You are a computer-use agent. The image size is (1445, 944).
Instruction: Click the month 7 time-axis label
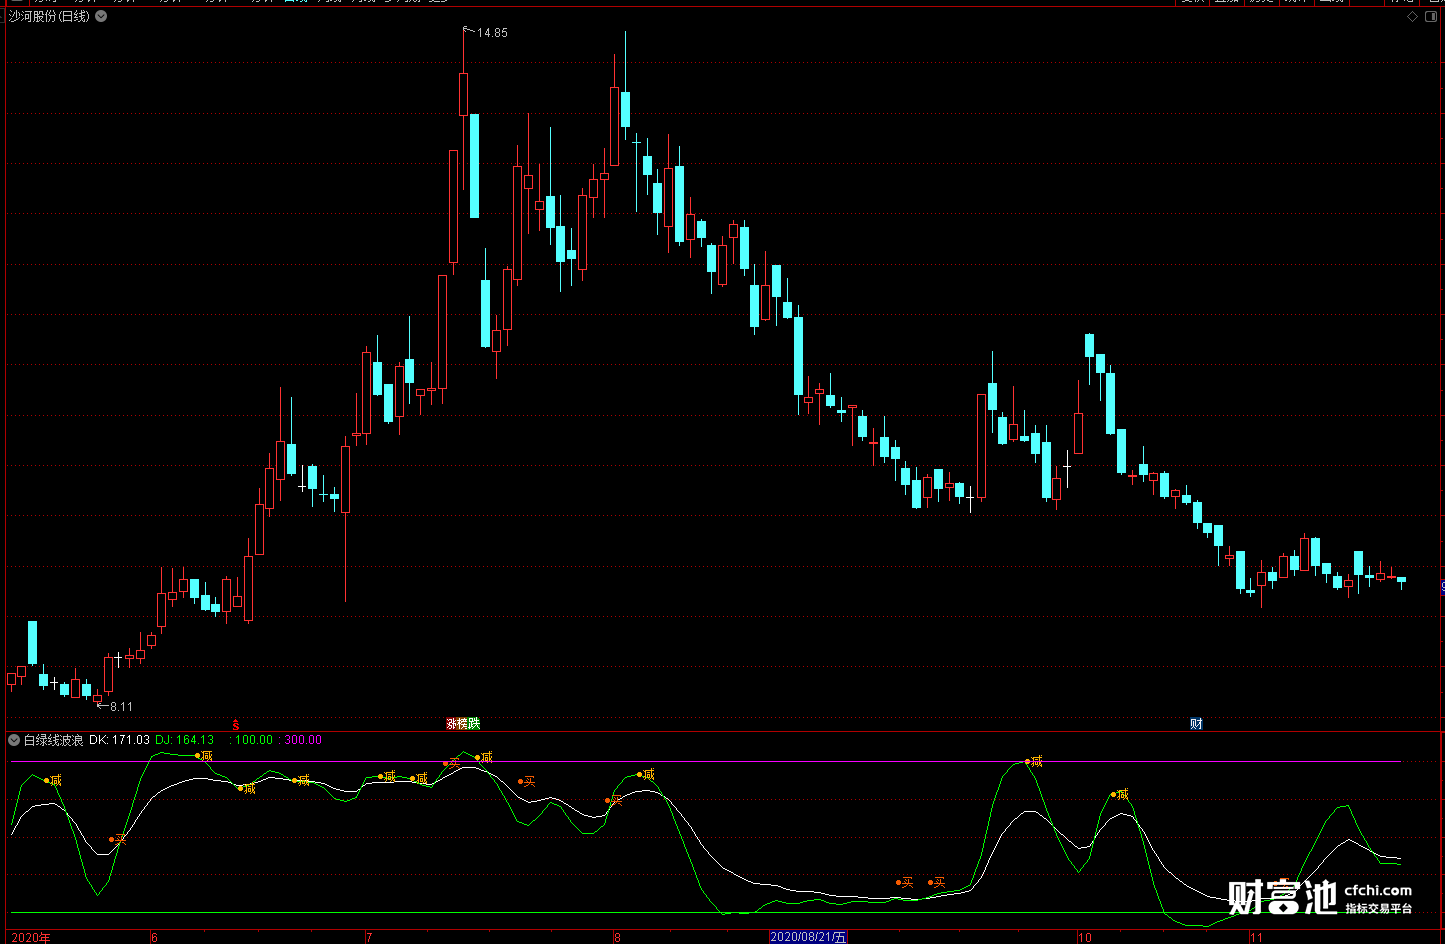tap(369, 937)
